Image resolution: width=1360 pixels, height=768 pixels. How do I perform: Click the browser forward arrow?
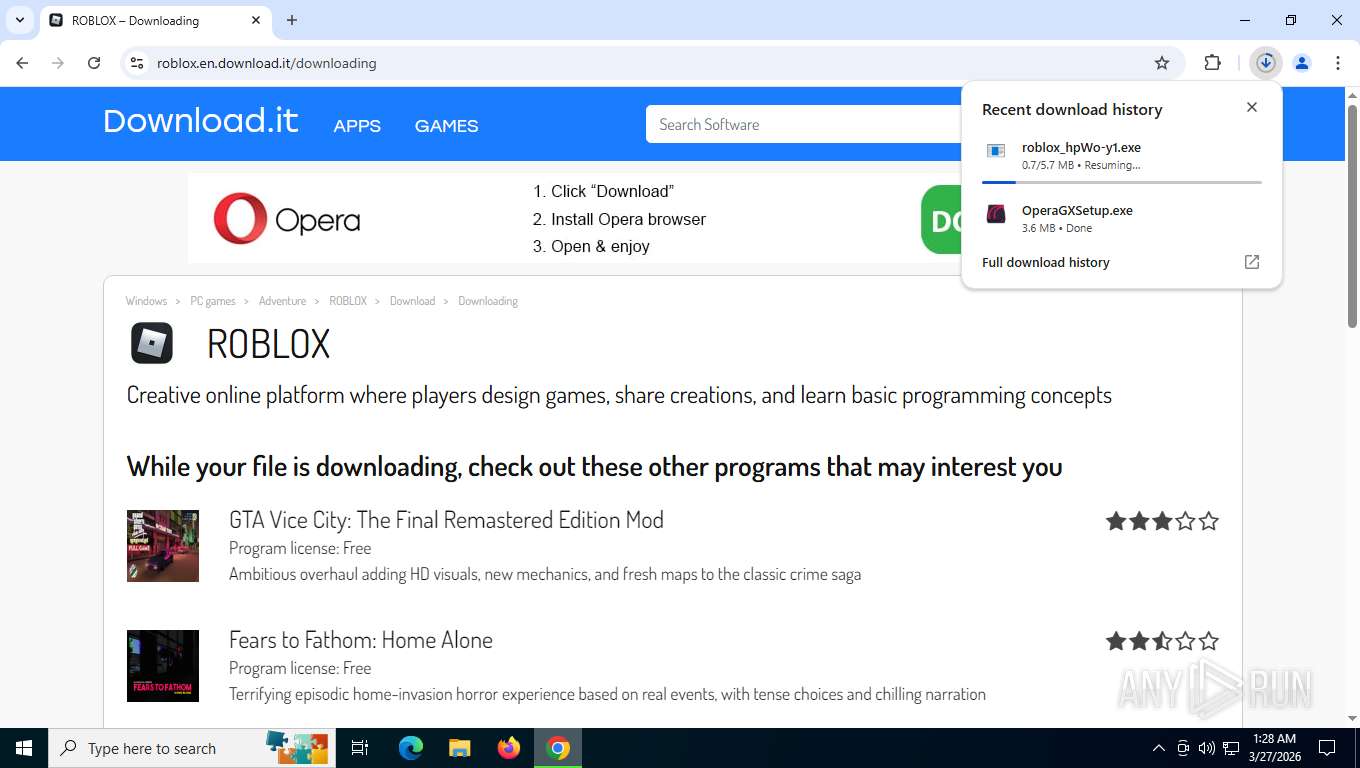[x=58, y=63]
